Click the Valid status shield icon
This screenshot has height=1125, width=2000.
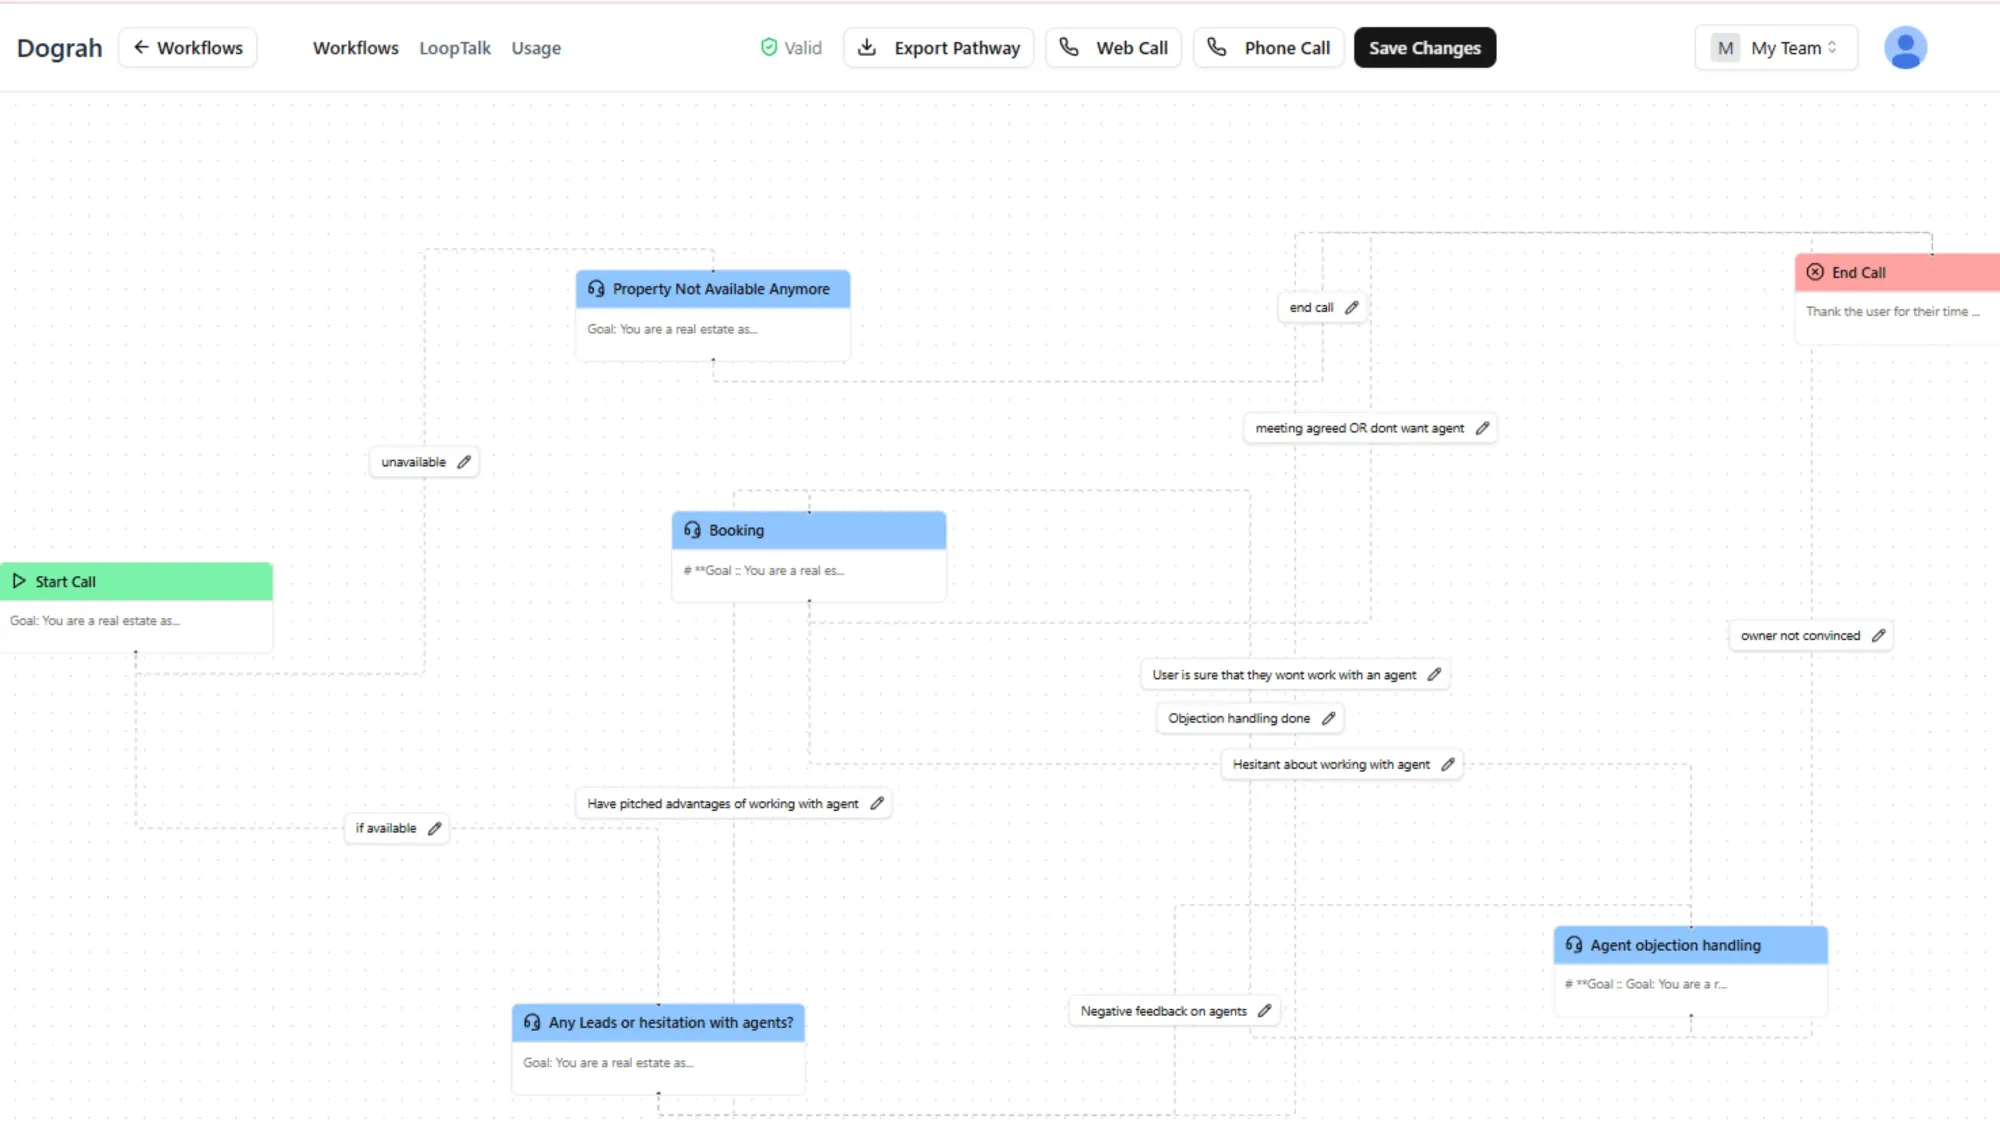(769, 47)
